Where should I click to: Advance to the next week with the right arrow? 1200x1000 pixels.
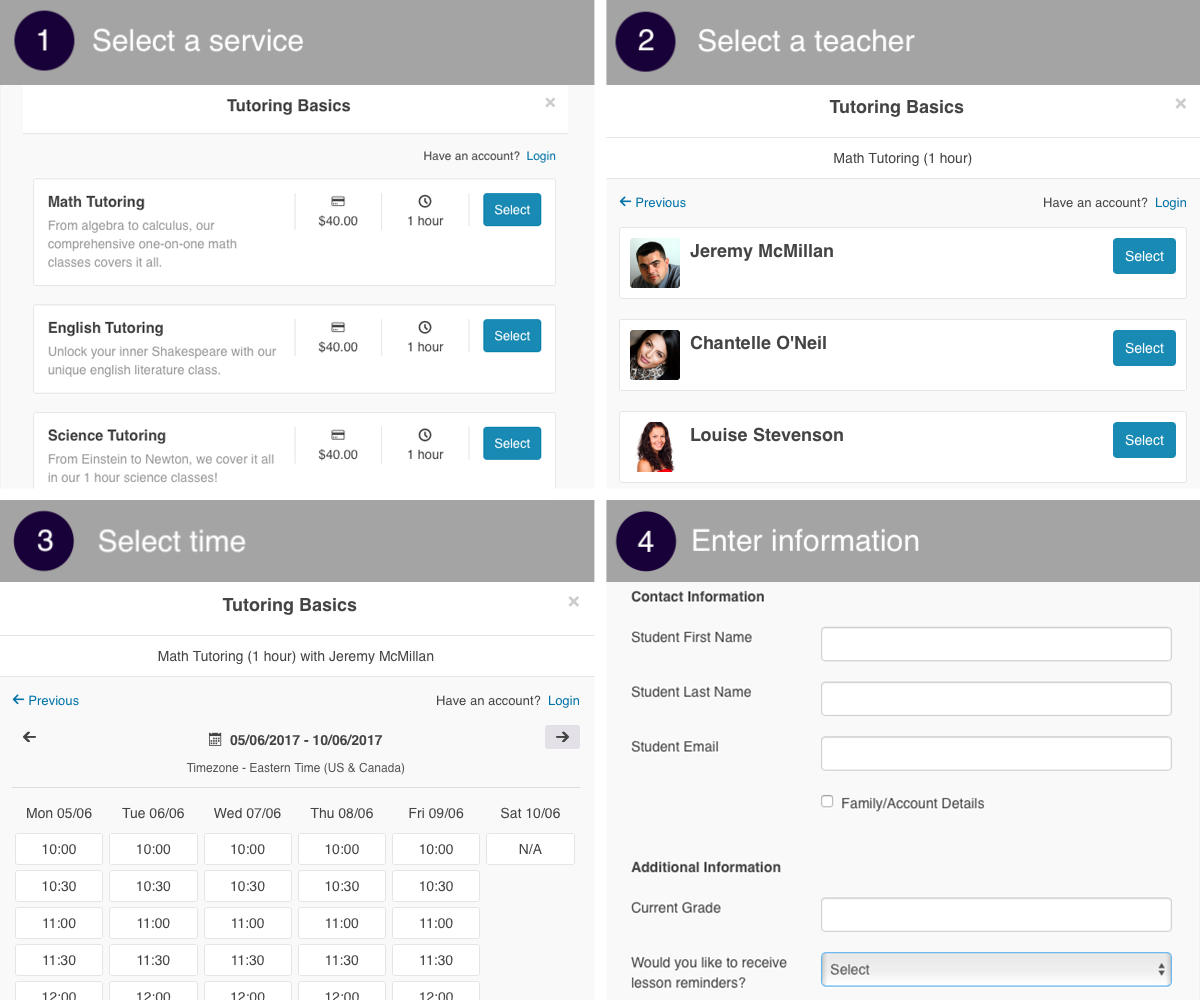[562, 737]
